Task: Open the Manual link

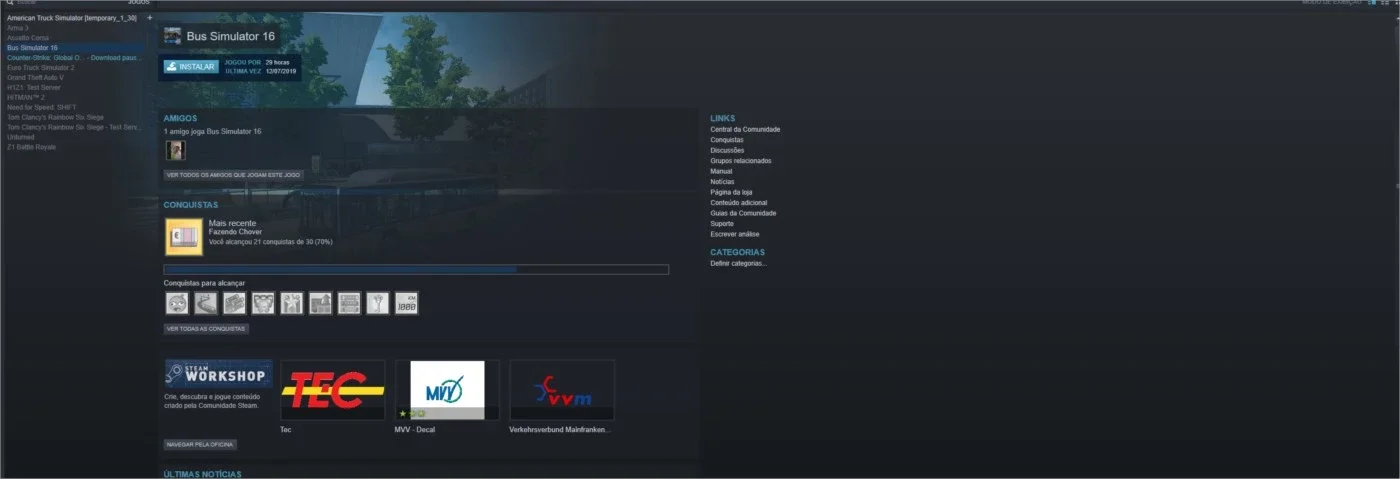Action: pyautogui.click(x=721, y=171)
